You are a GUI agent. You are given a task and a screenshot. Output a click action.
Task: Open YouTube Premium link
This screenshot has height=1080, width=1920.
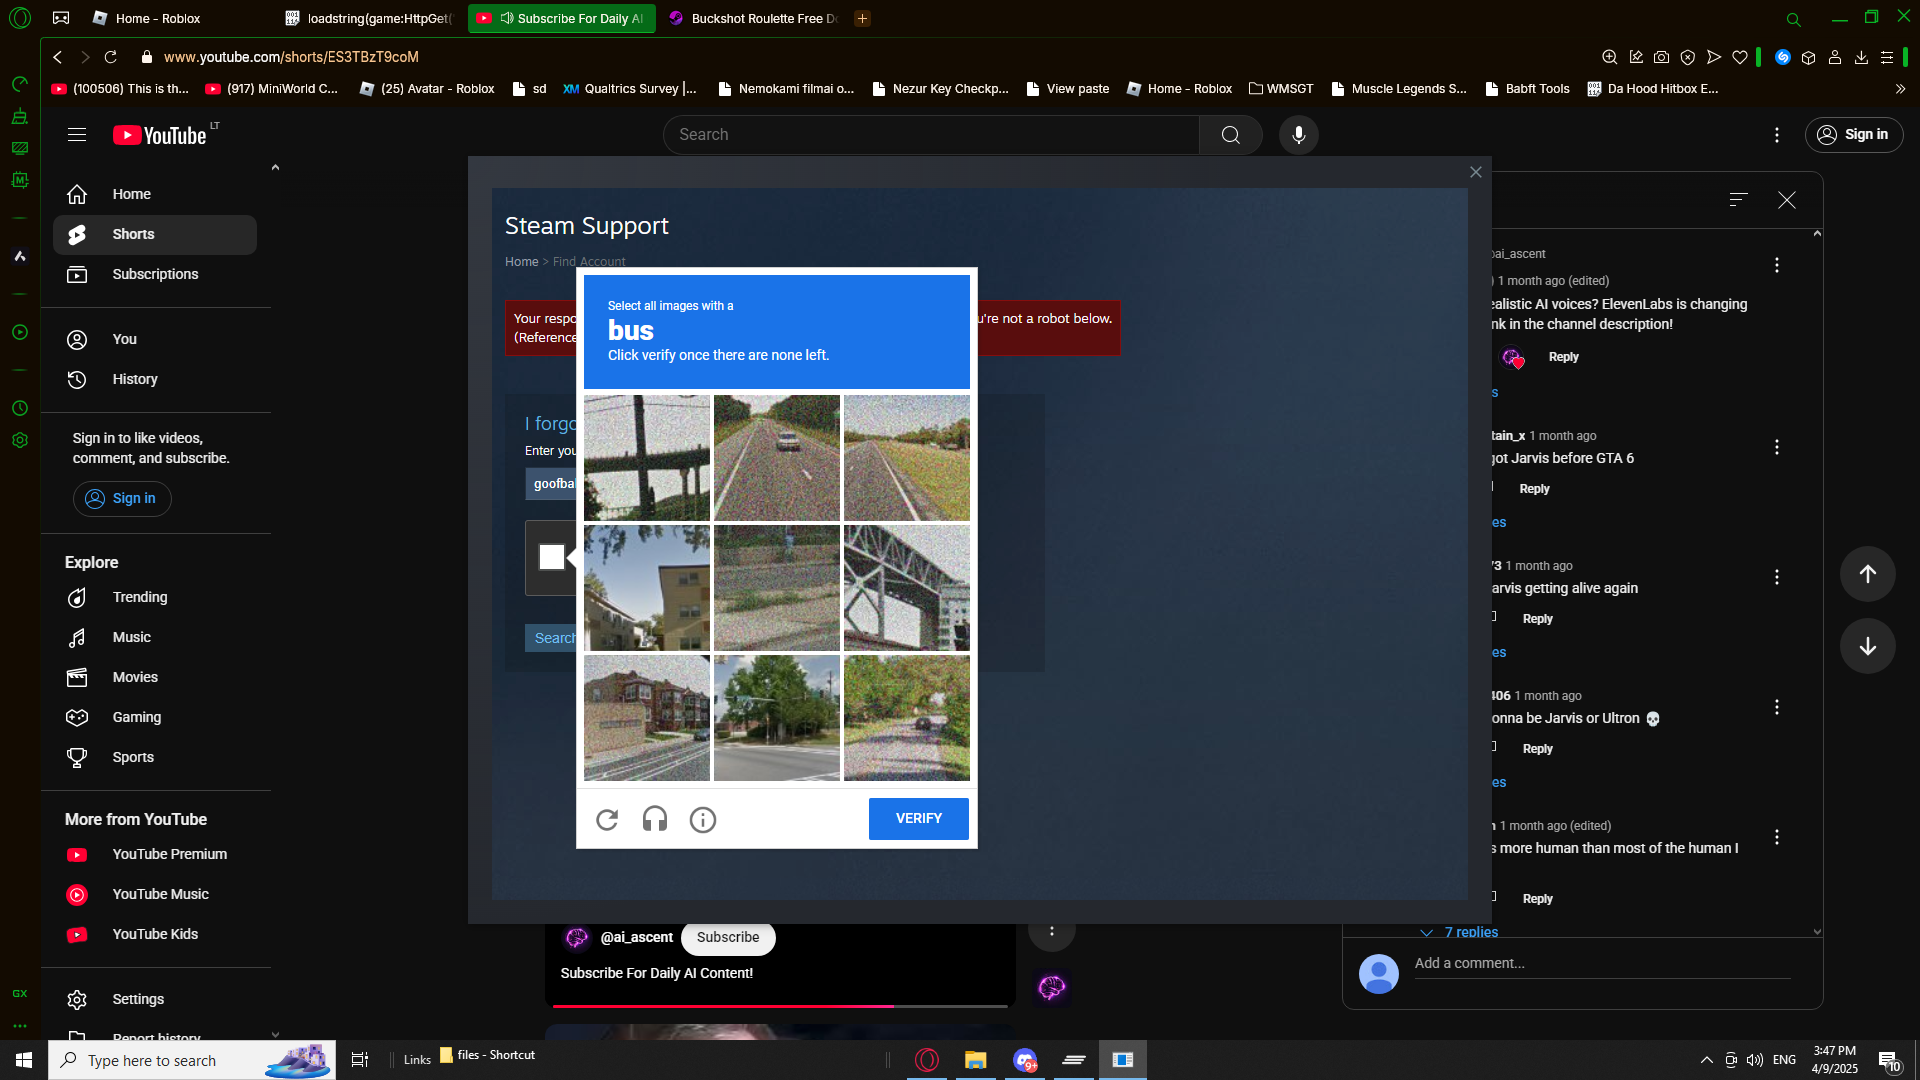click(x=155, y=854)
